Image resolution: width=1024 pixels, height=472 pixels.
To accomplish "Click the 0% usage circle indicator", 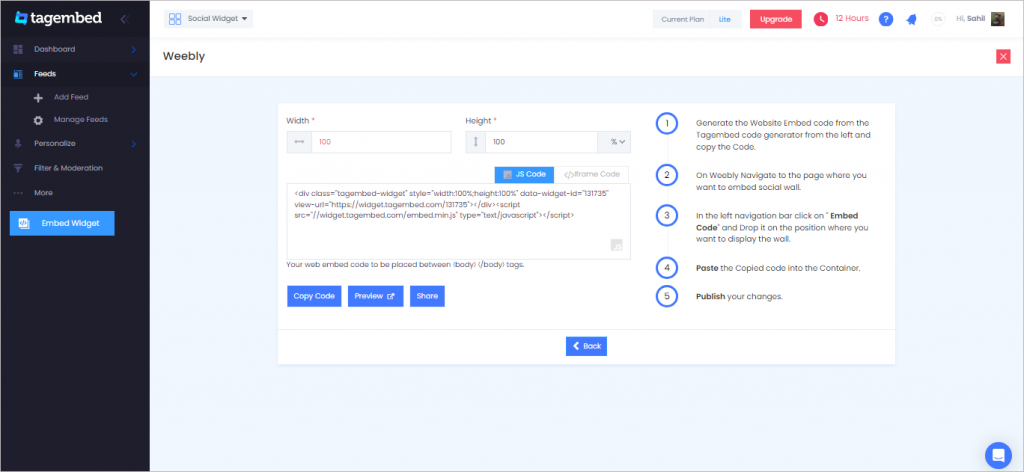I will click(938, 19).
